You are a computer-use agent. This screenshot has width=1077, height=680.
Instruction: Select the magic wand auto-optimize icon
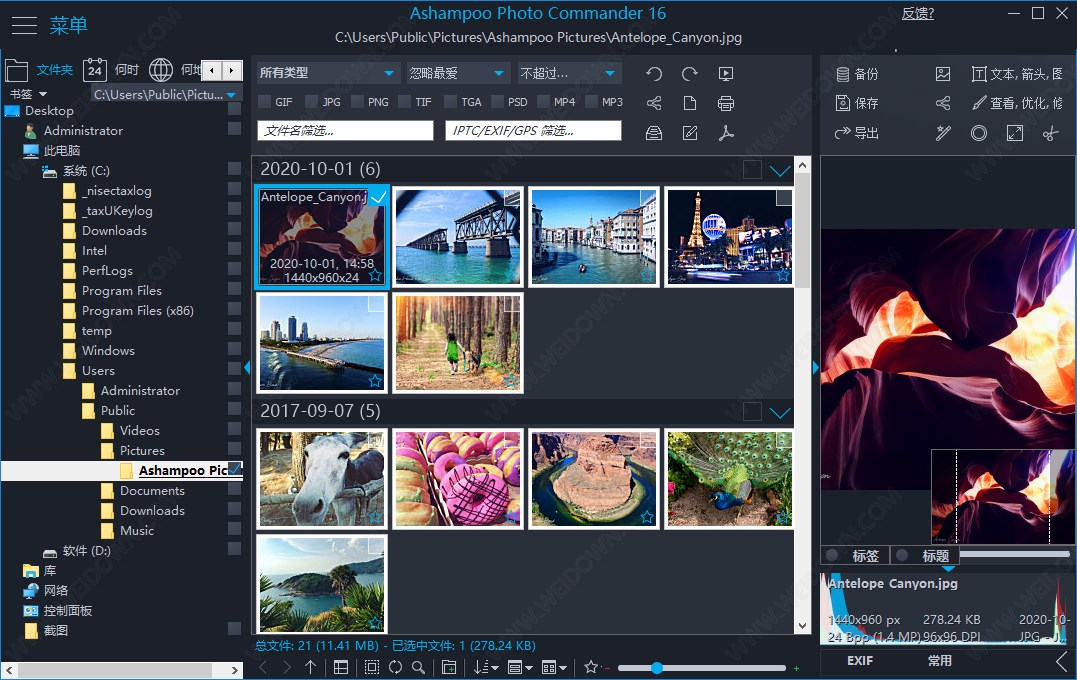[943, 134]
